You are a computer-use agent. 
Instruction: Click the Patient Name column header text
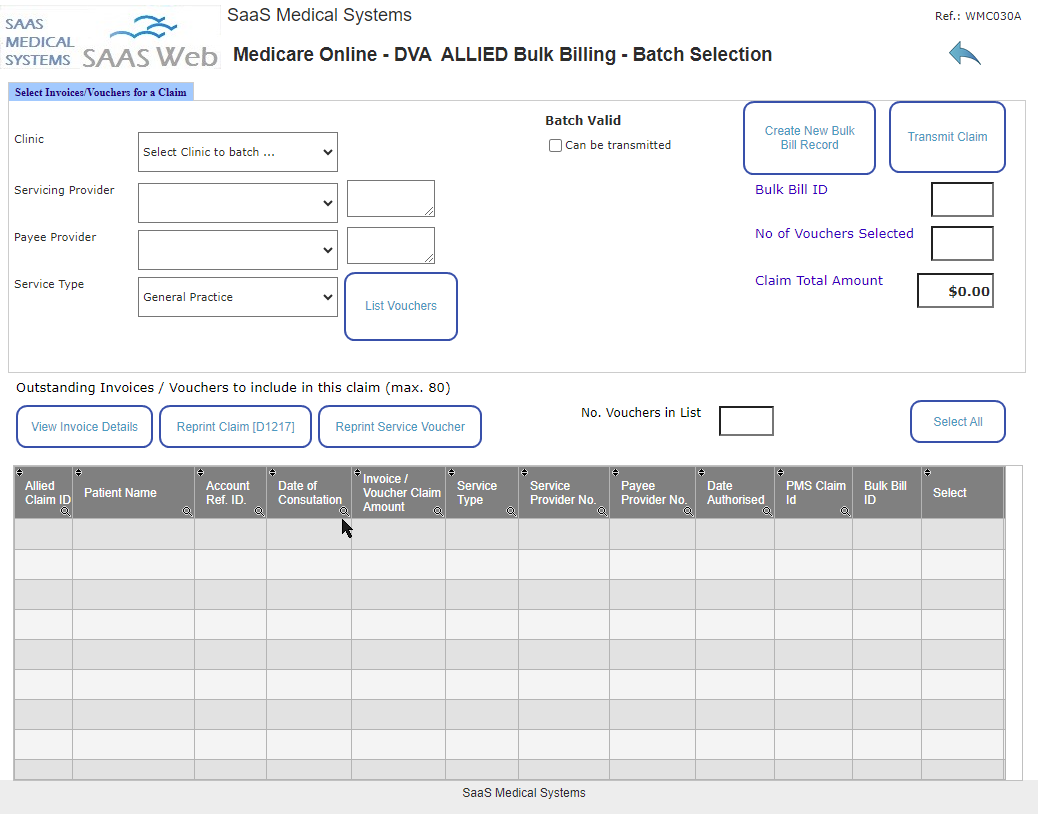tap(120, 493)
